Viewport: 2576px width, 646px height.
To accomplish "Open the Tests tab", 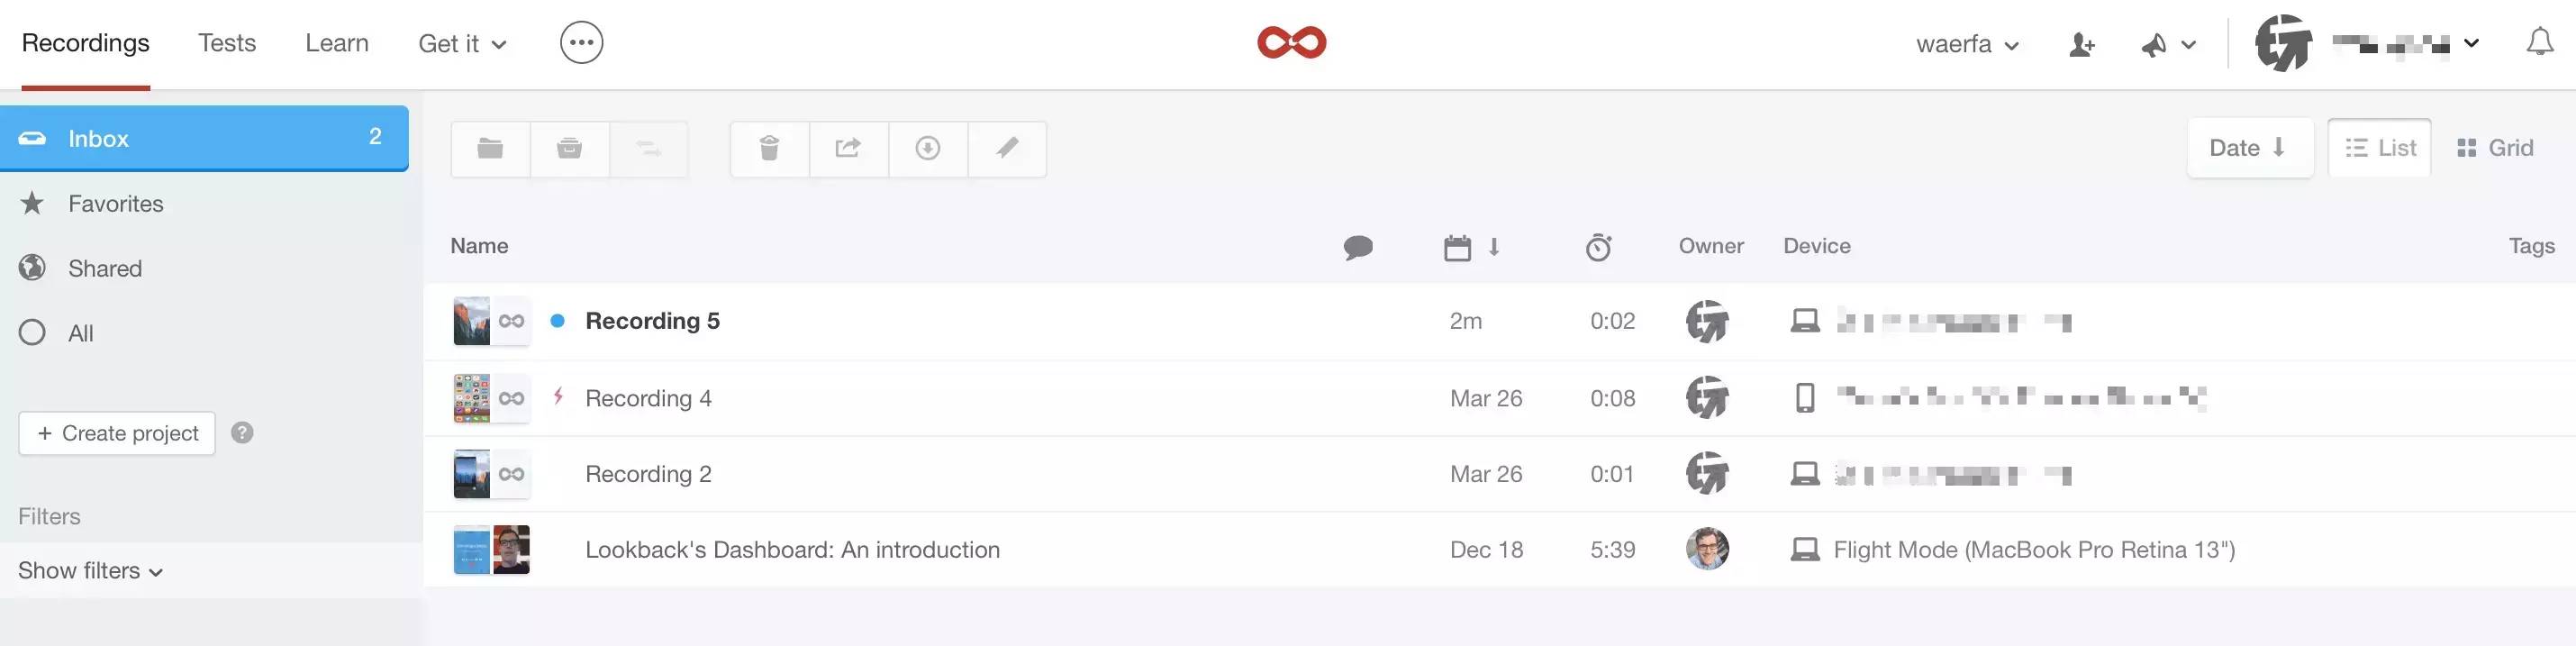I will (227, 43).
